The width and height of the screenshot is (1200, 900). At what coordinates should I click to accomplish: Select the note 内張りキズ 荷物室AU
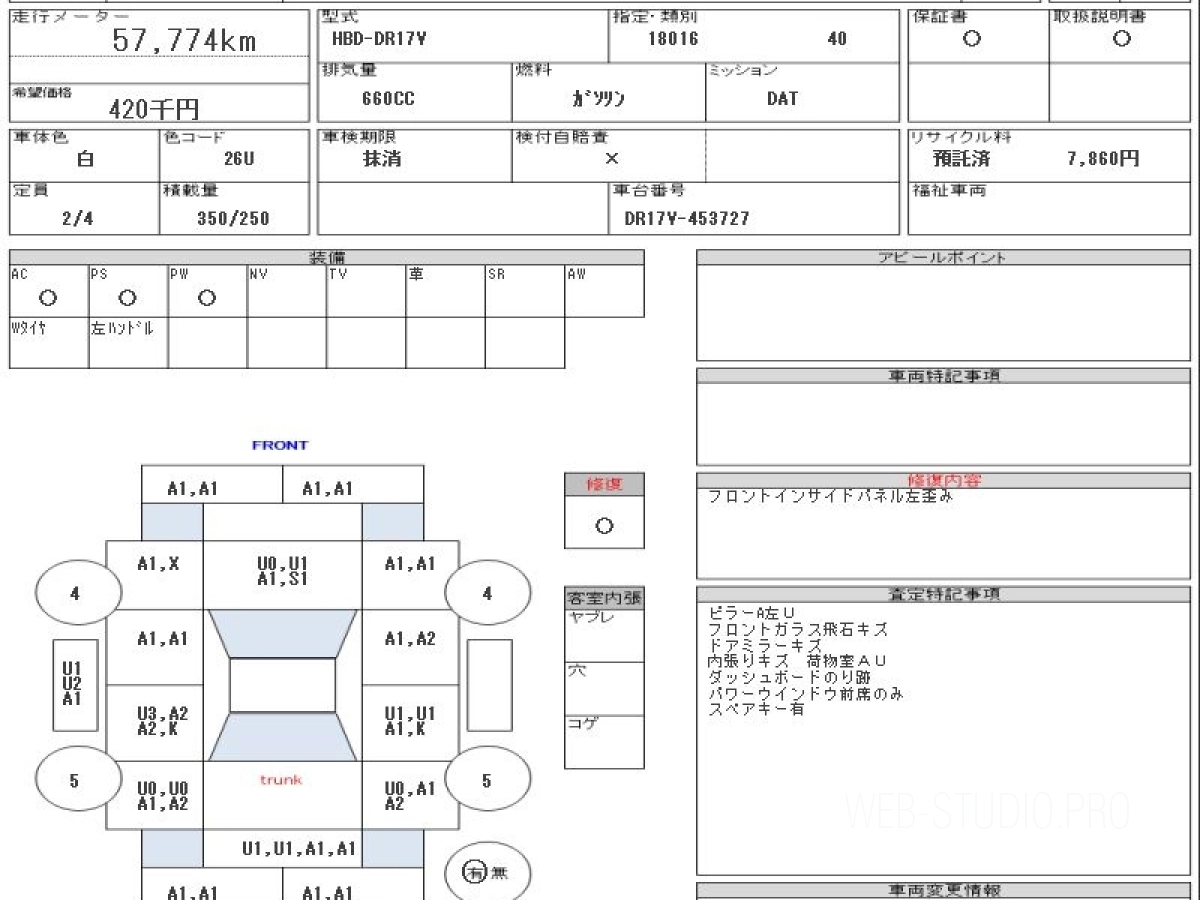click(x=797, y=661)
